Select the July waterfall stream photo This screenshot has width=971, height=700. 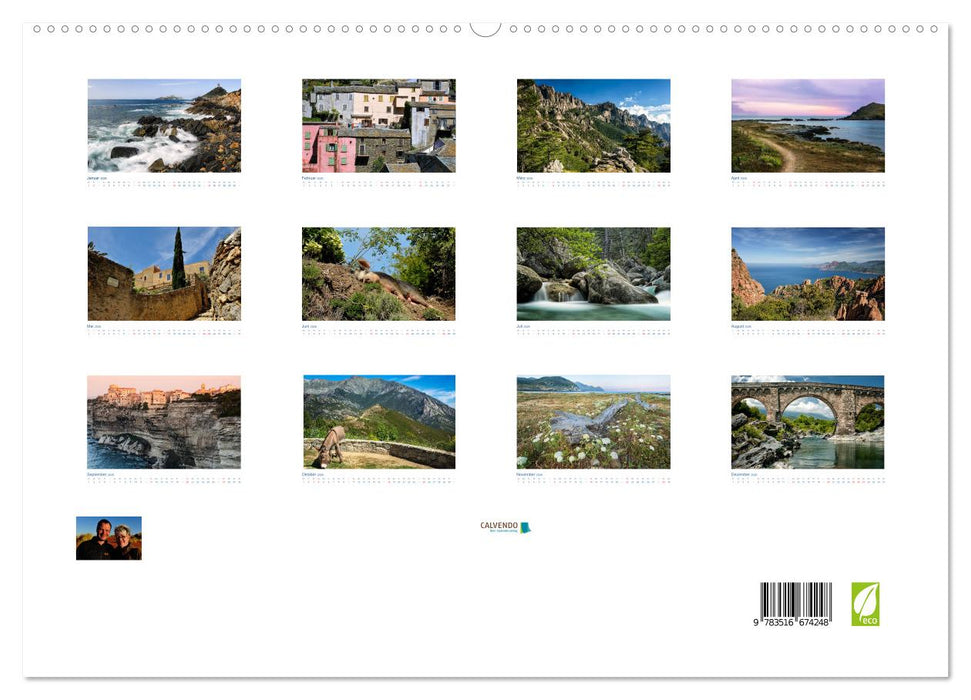(593, 273)
